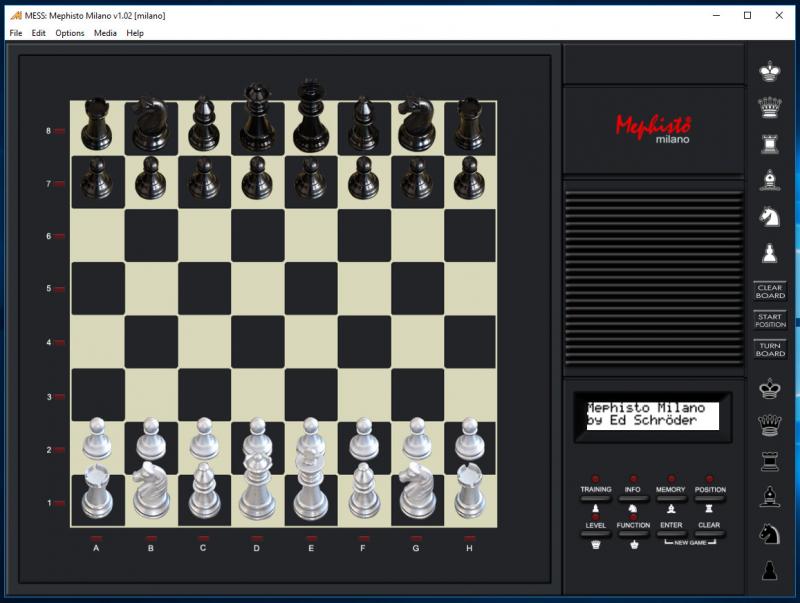This screenshot has height=603, width=800.
Task: Open the Edit menu dropdown
Action: (39, 33)
